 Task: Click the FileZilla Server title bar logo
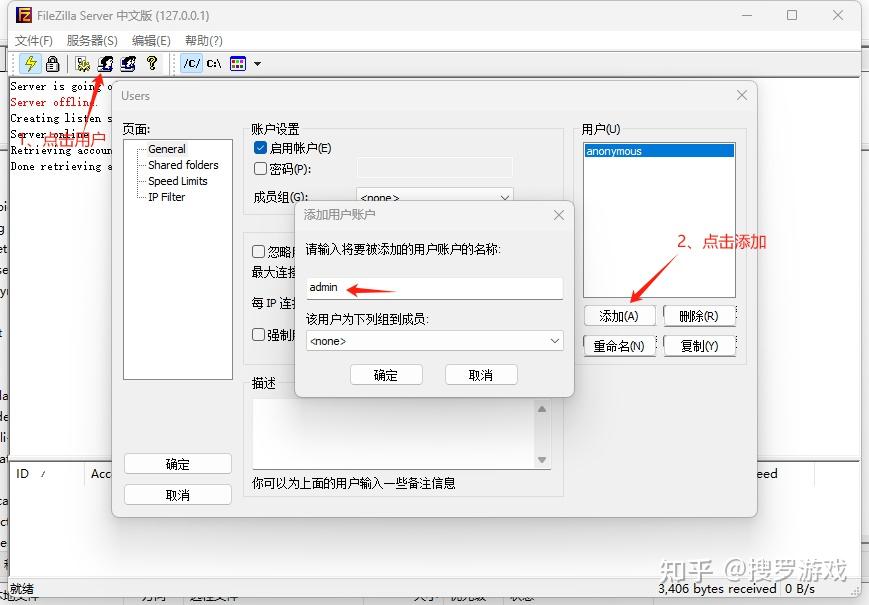click(x=24, y=15)
